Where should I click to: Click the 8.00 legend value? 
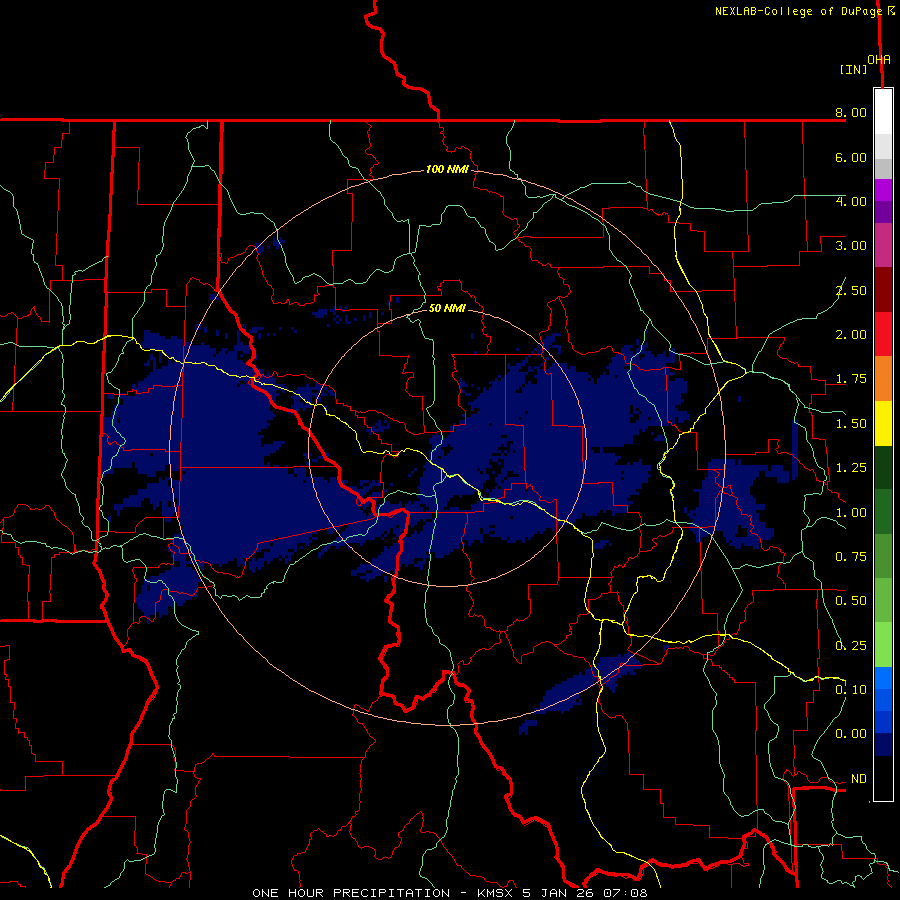(851, 112)
